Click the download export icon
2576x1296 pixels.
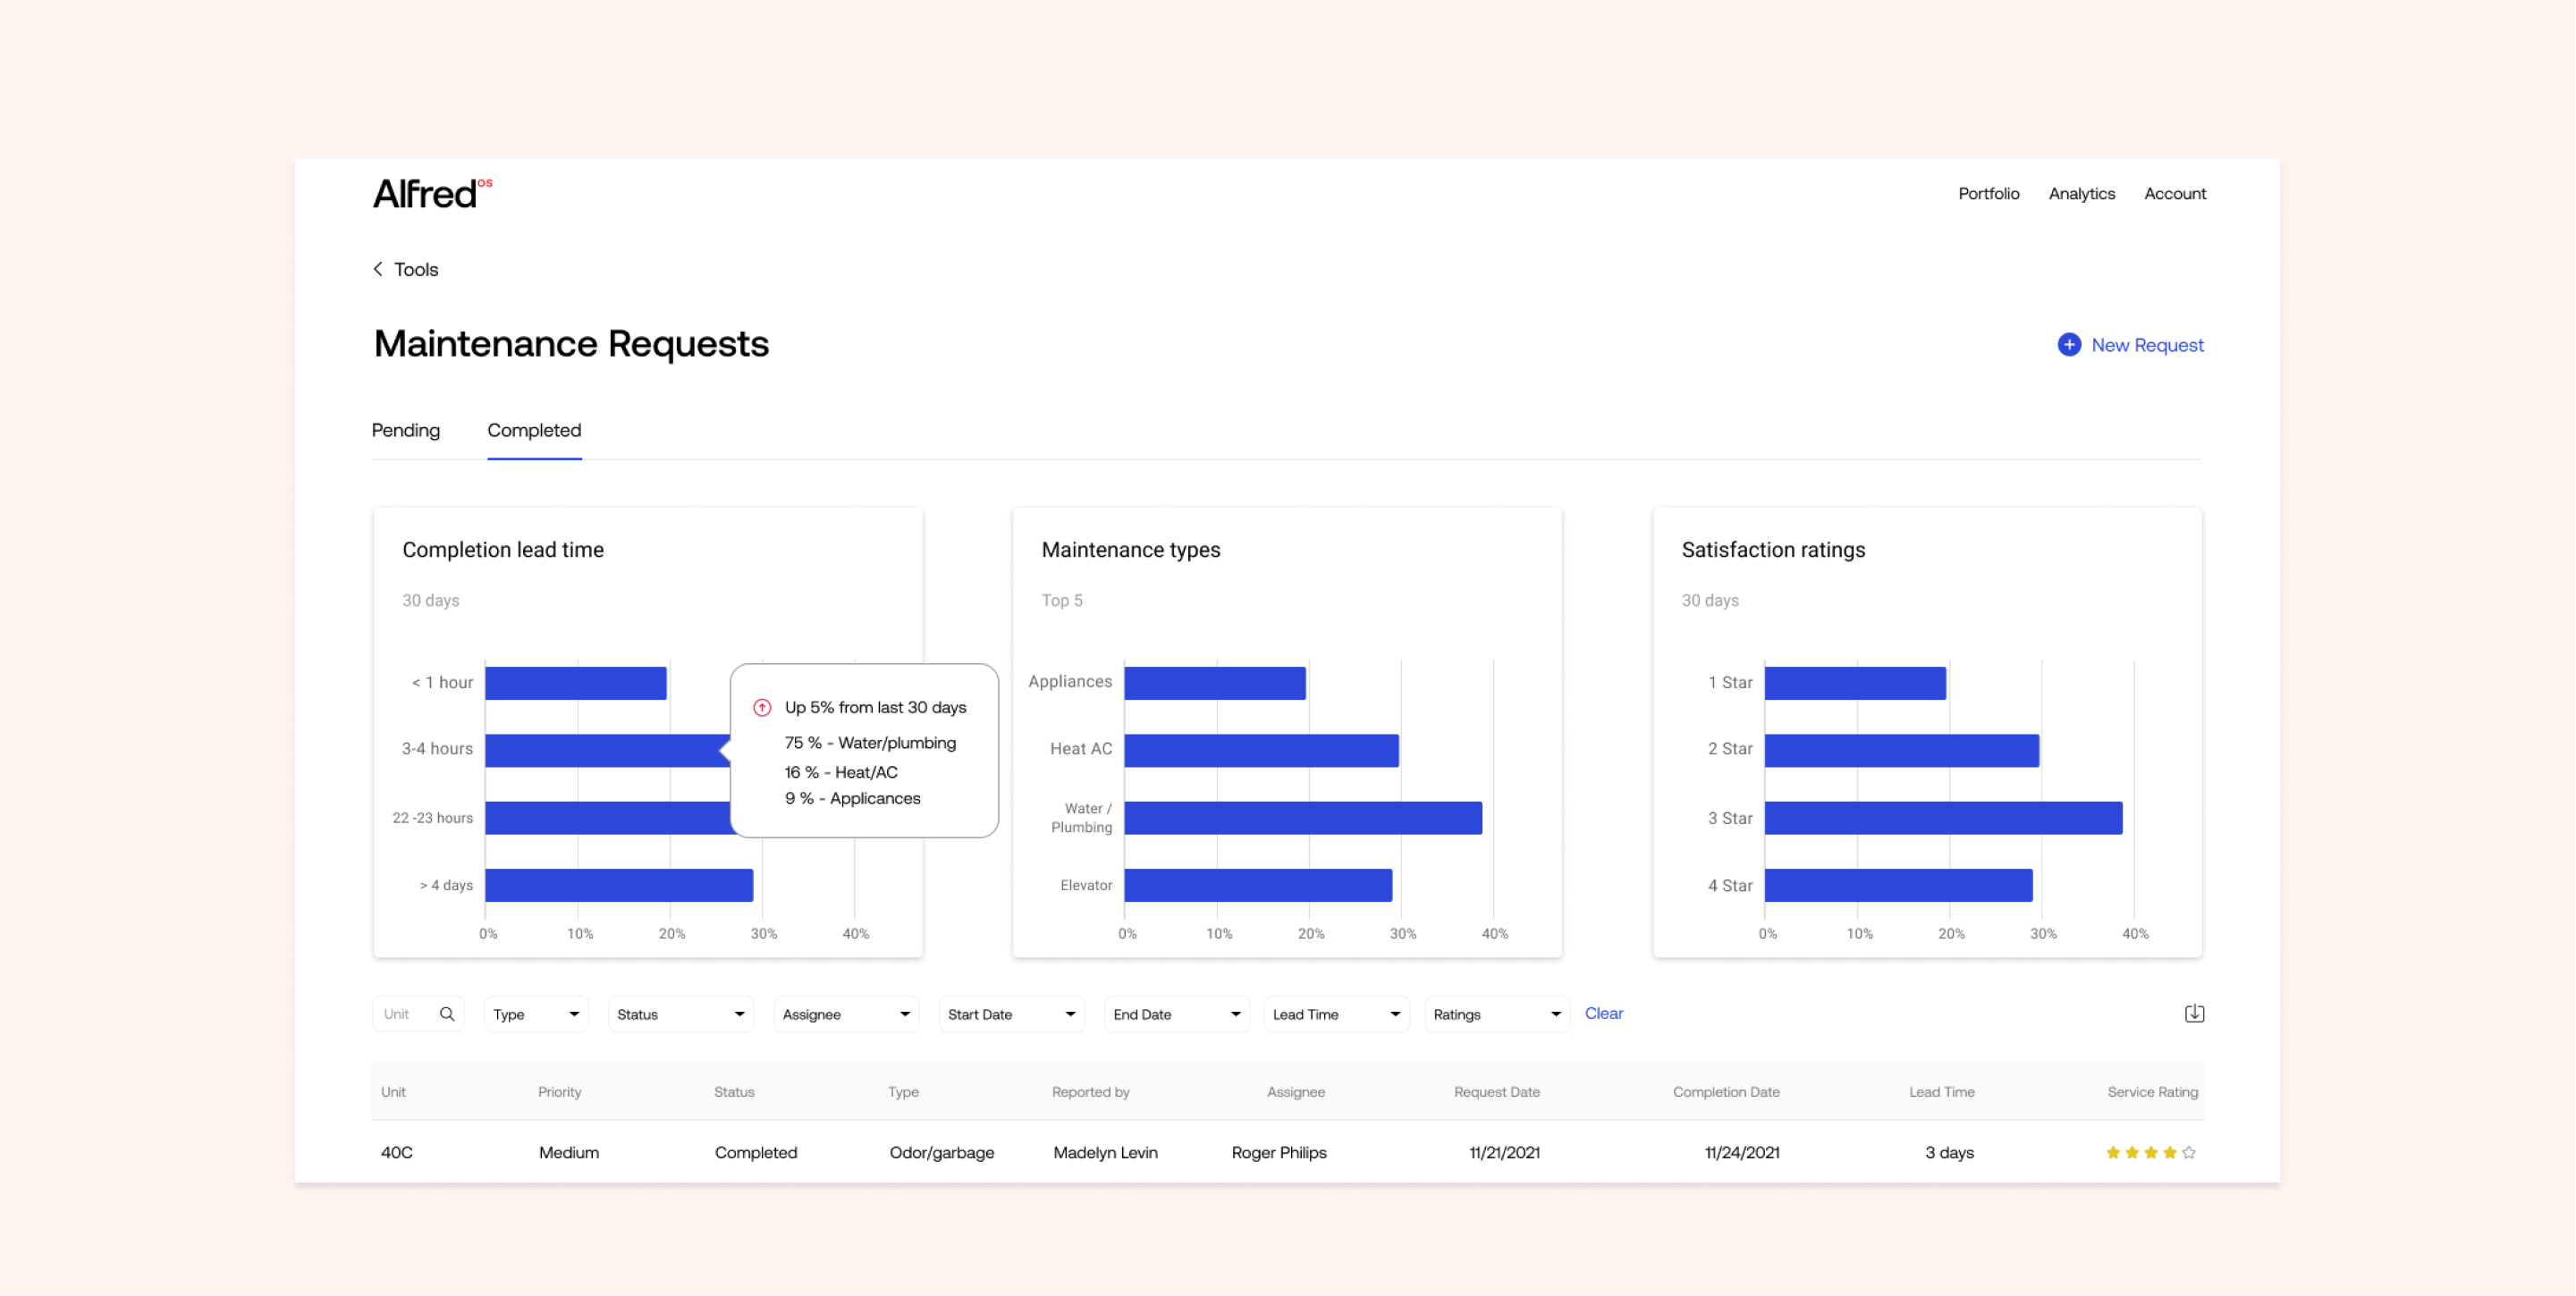point(2194,1014)
